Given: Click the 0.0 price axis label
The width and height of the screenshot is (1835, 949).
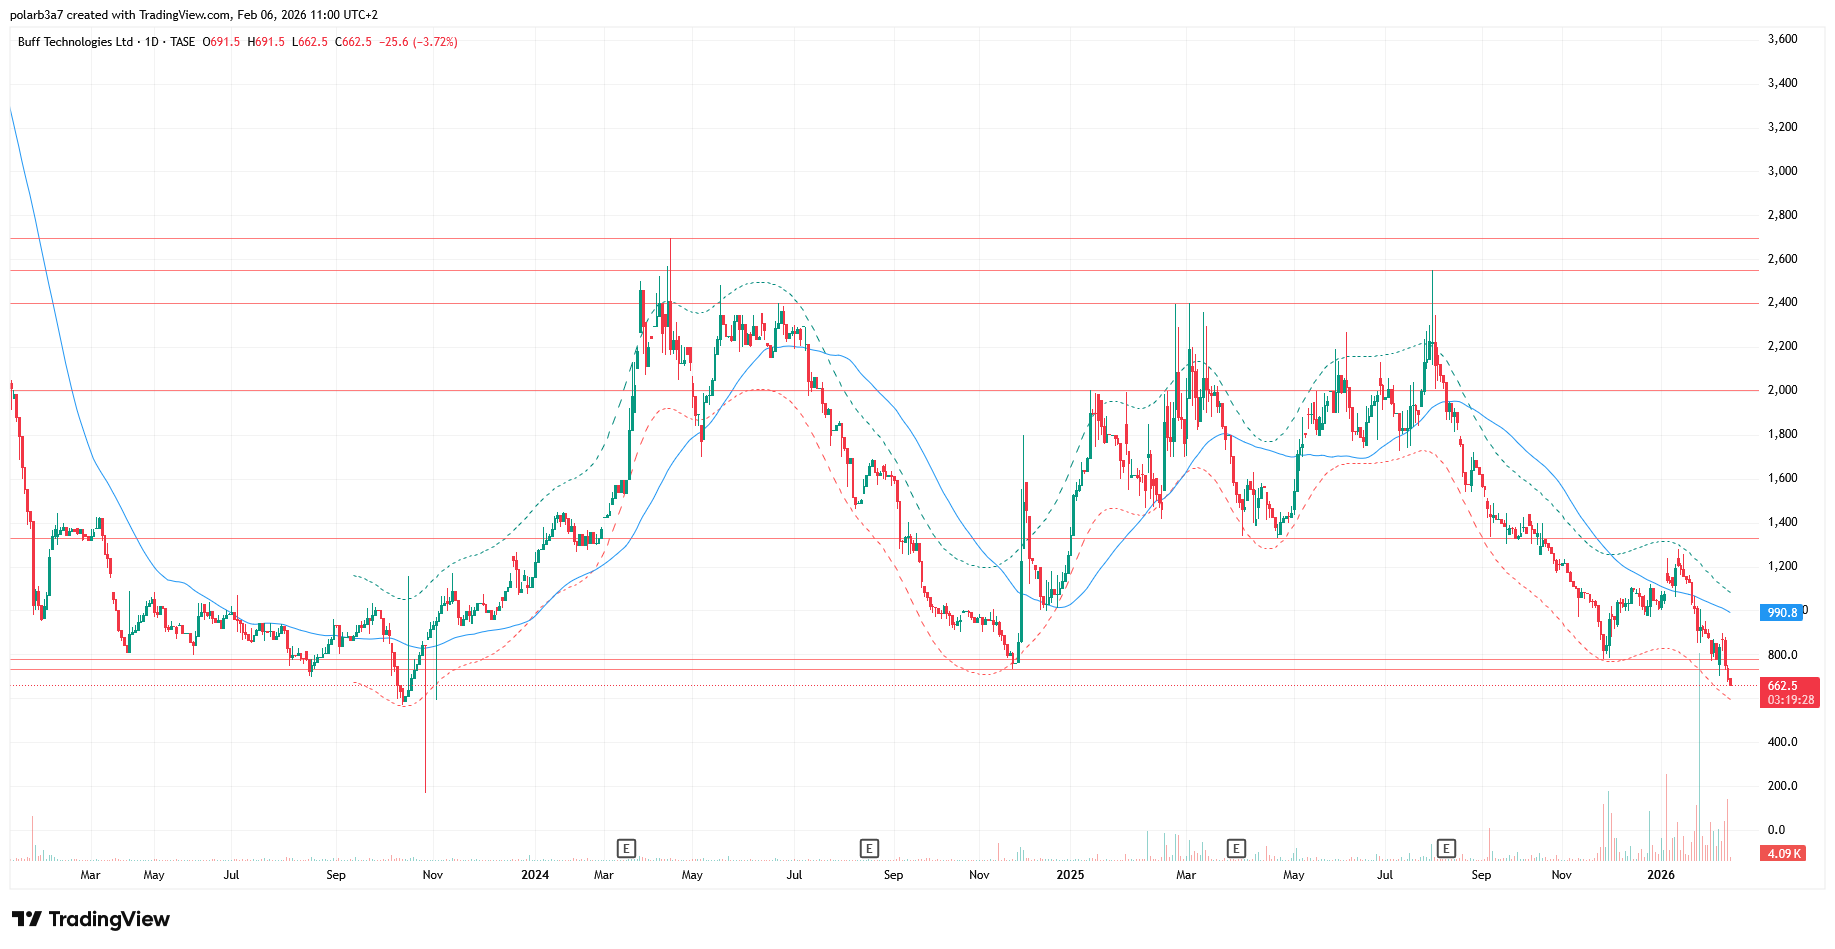Looking at the screenshot, I should [1776, 830].
